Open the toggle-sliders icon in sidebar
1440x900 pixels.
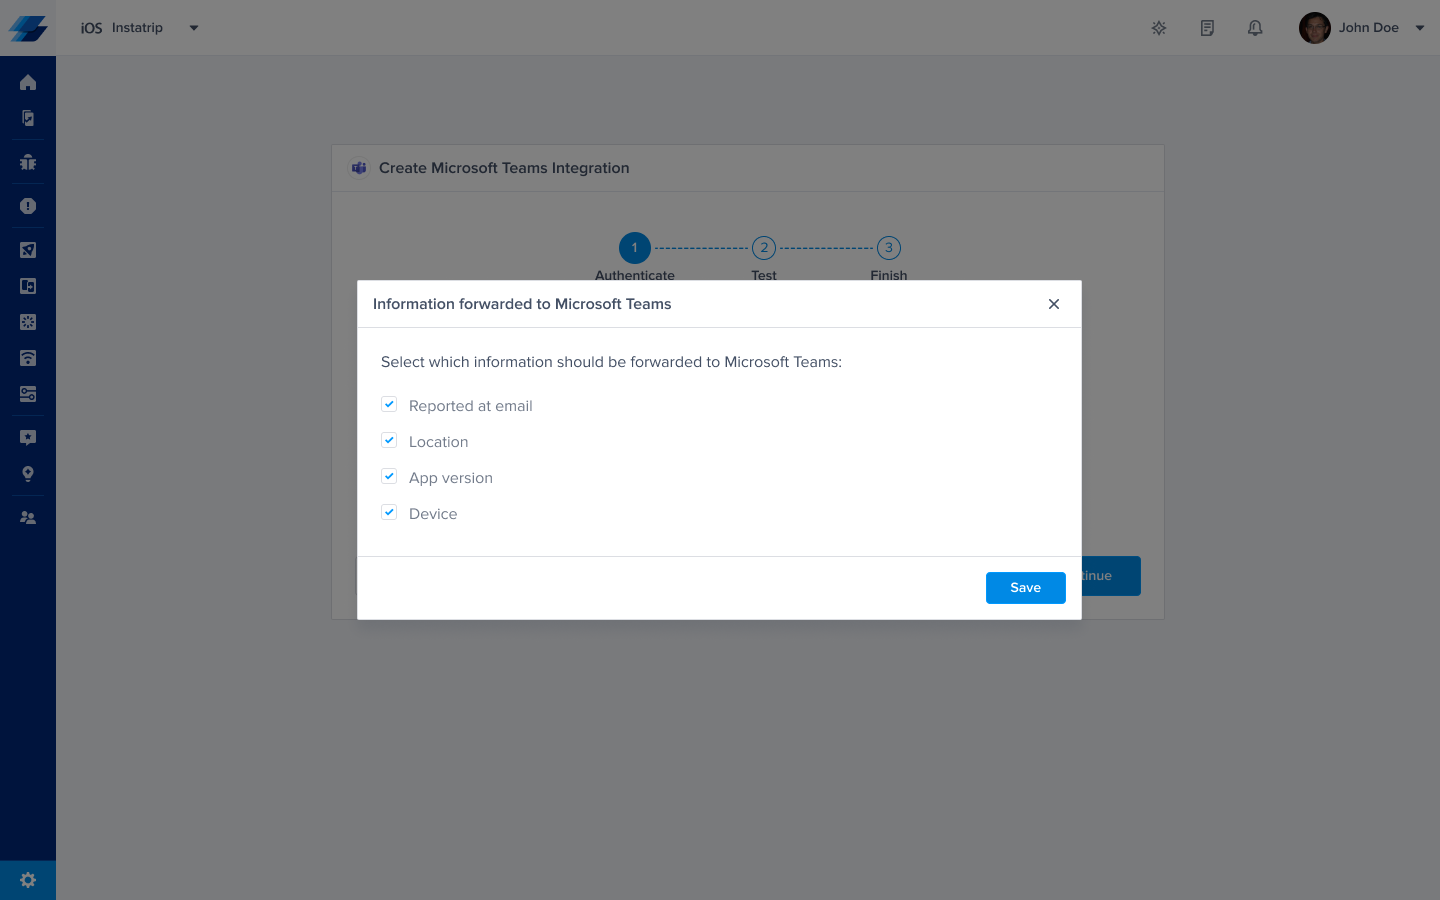click(x=28, y=394)
